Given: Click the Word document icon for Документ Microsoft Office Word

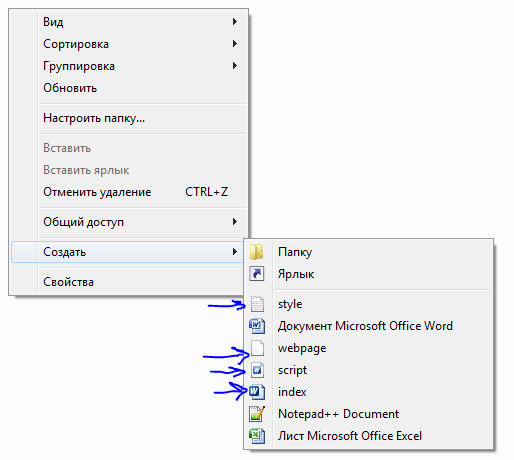Looking at the screenshot, I should point(257,326).
